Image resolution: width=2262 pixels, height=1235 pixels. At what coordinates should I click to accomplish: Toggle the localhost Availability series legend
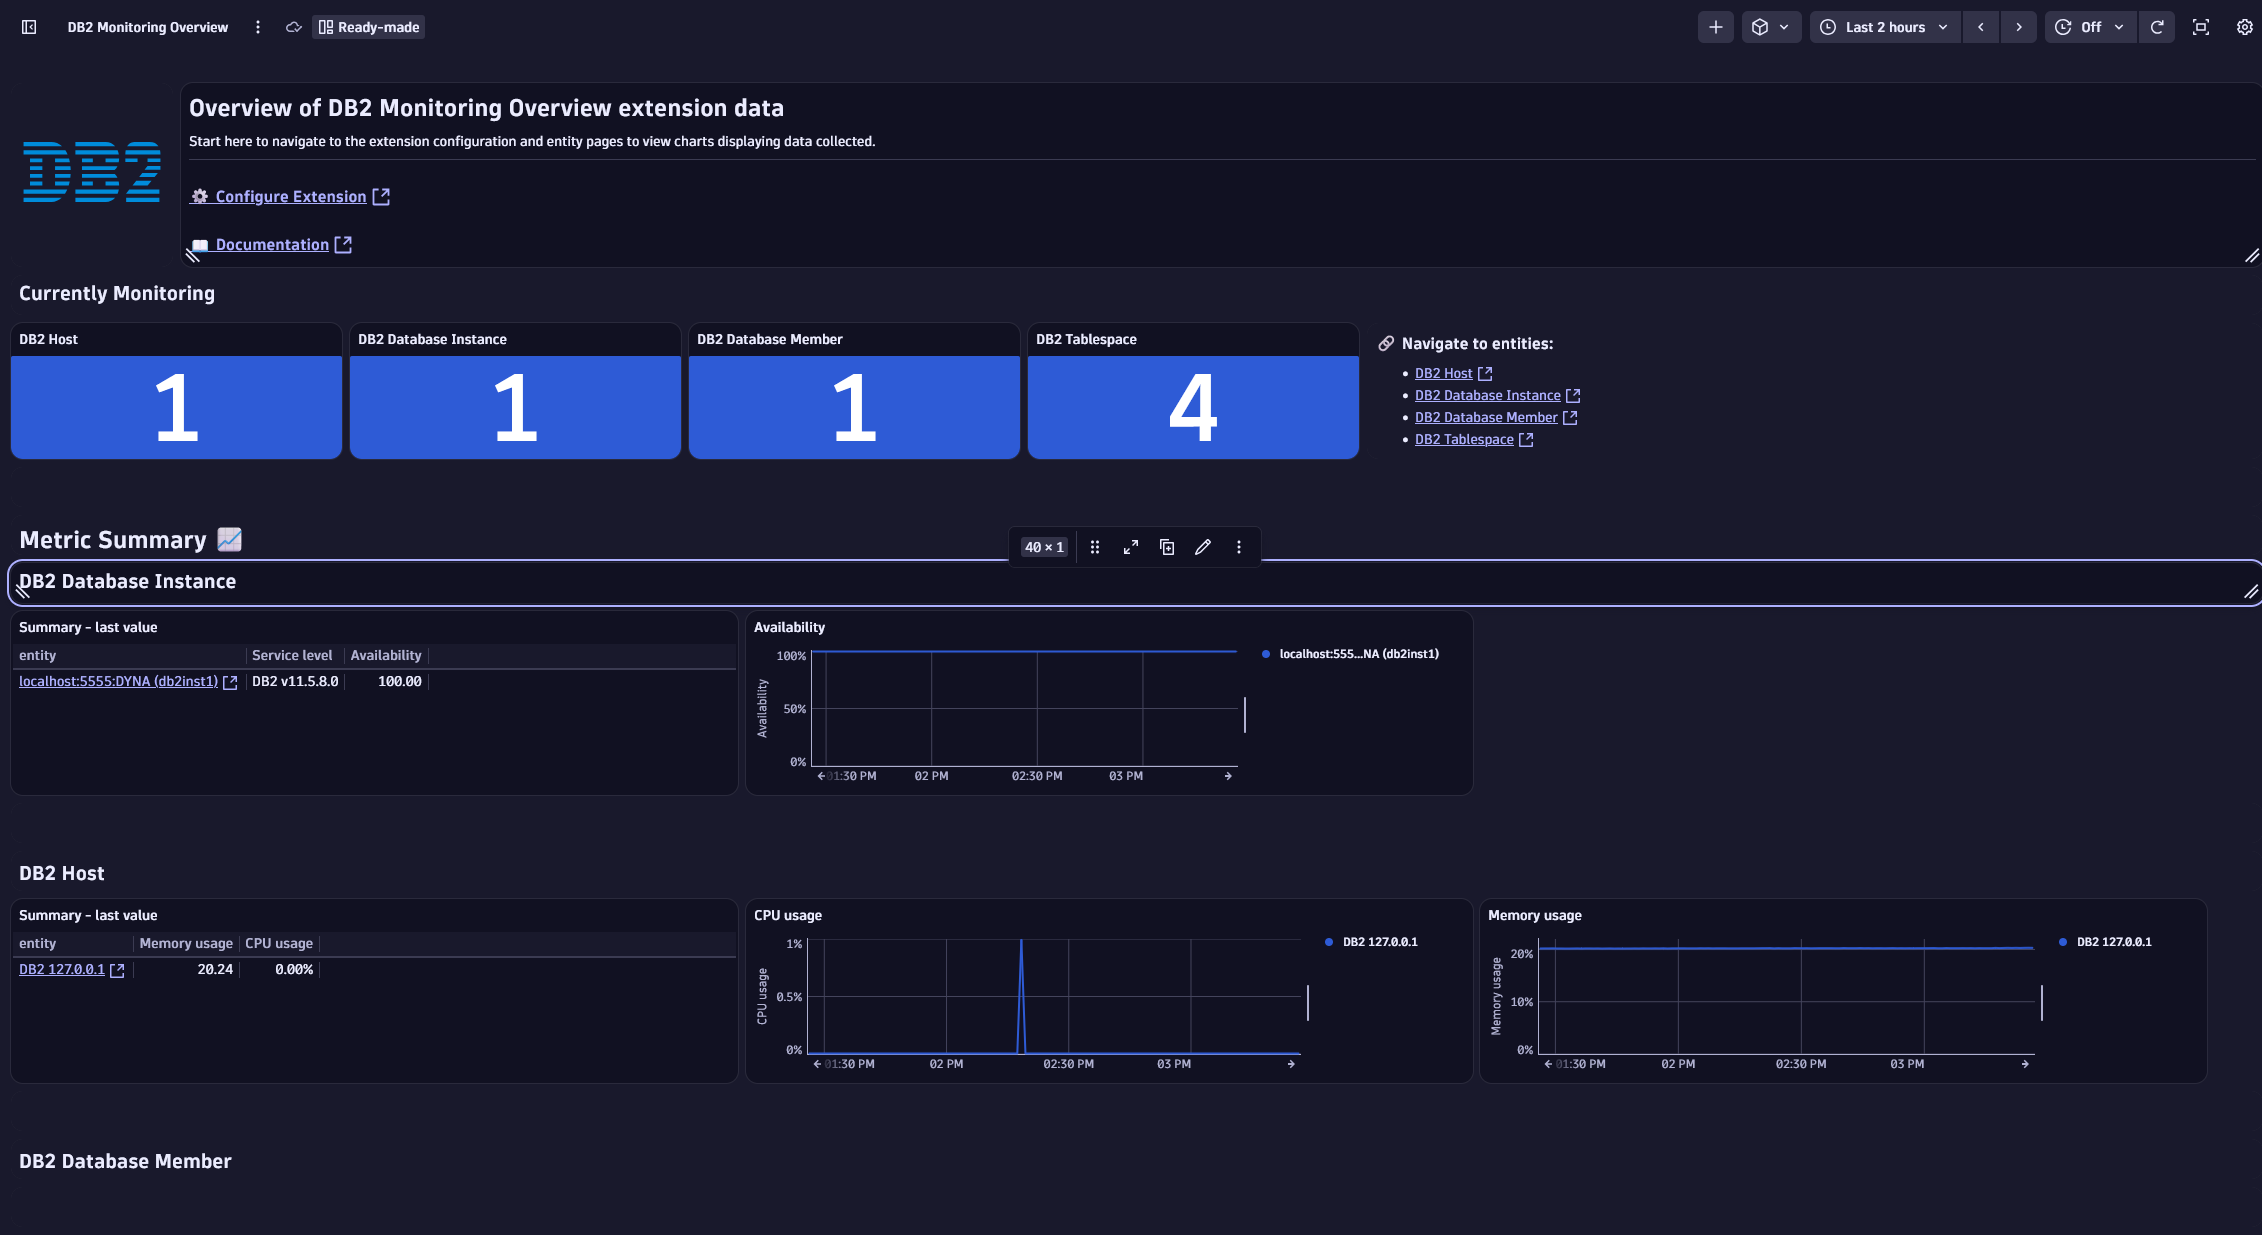[x=1358, y=654]
